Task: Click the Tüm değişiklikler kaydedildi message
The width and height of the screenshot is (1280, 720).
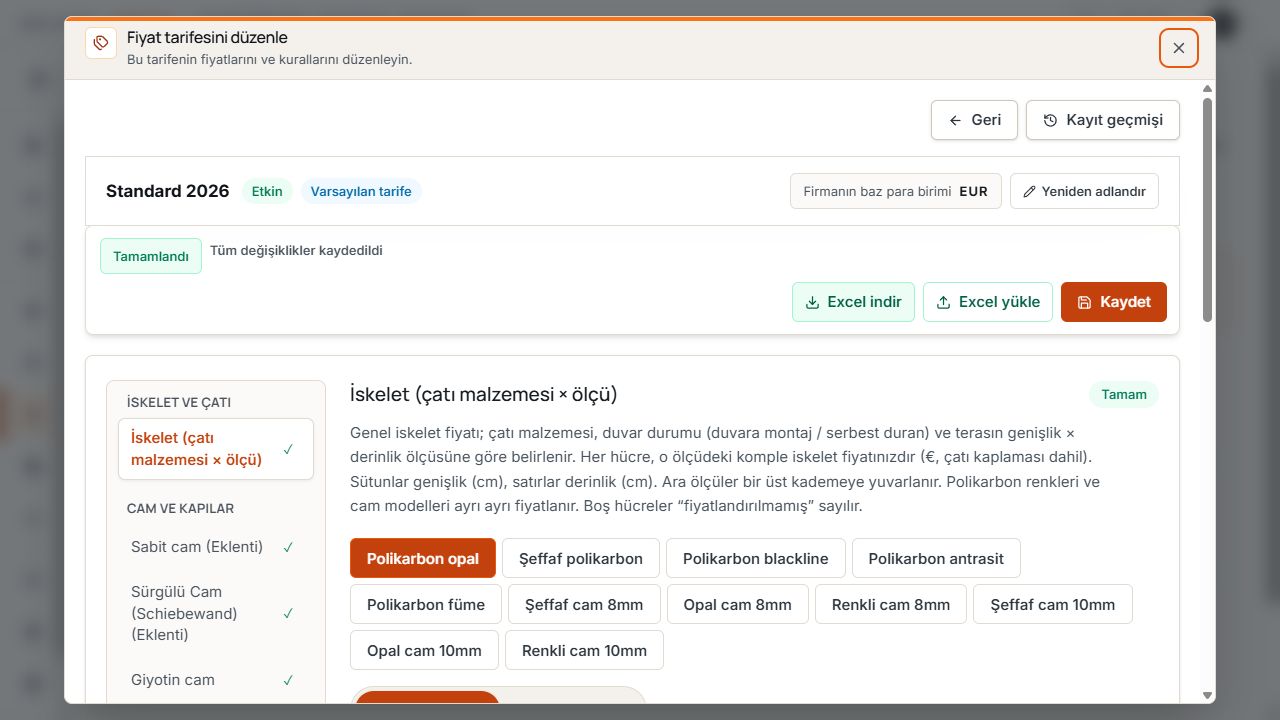Action: (296, 250)
